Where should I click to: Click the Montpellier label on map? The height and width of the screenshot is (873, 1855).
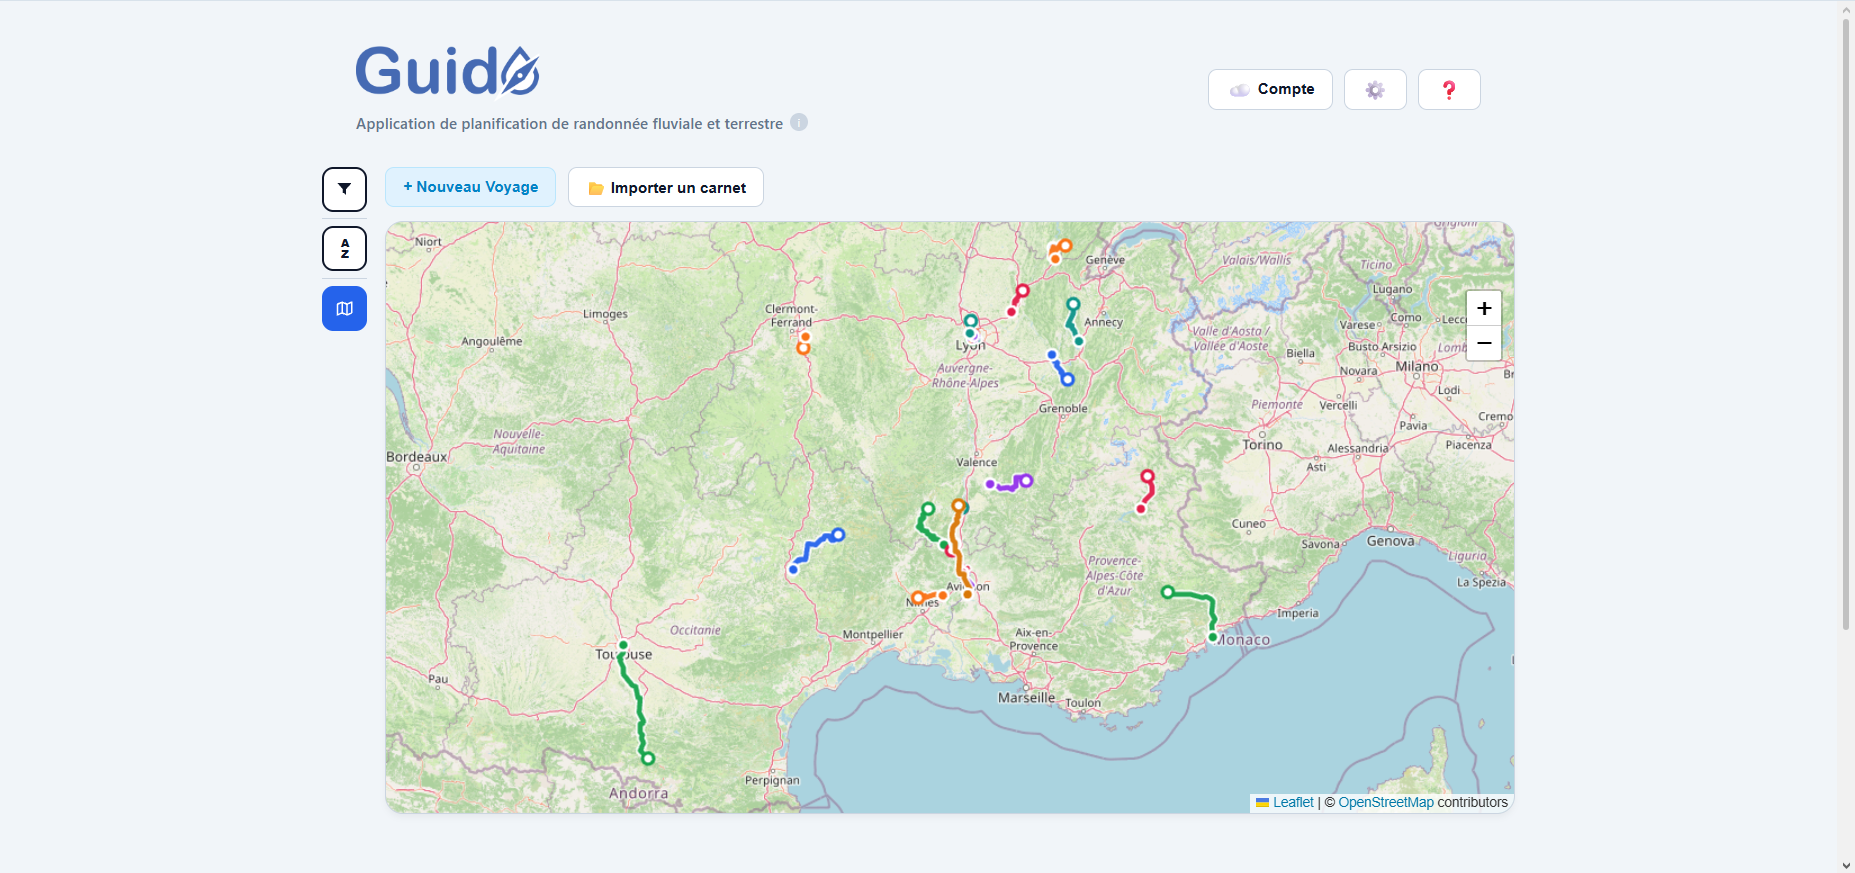(872, 634)
